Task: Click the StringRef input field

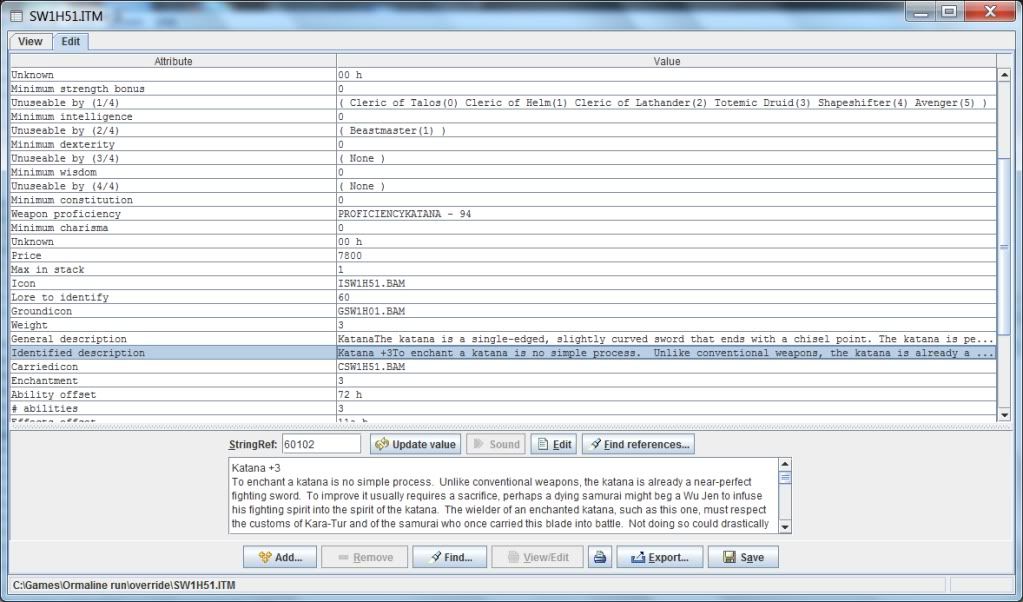Action: (x=320, y=444)
